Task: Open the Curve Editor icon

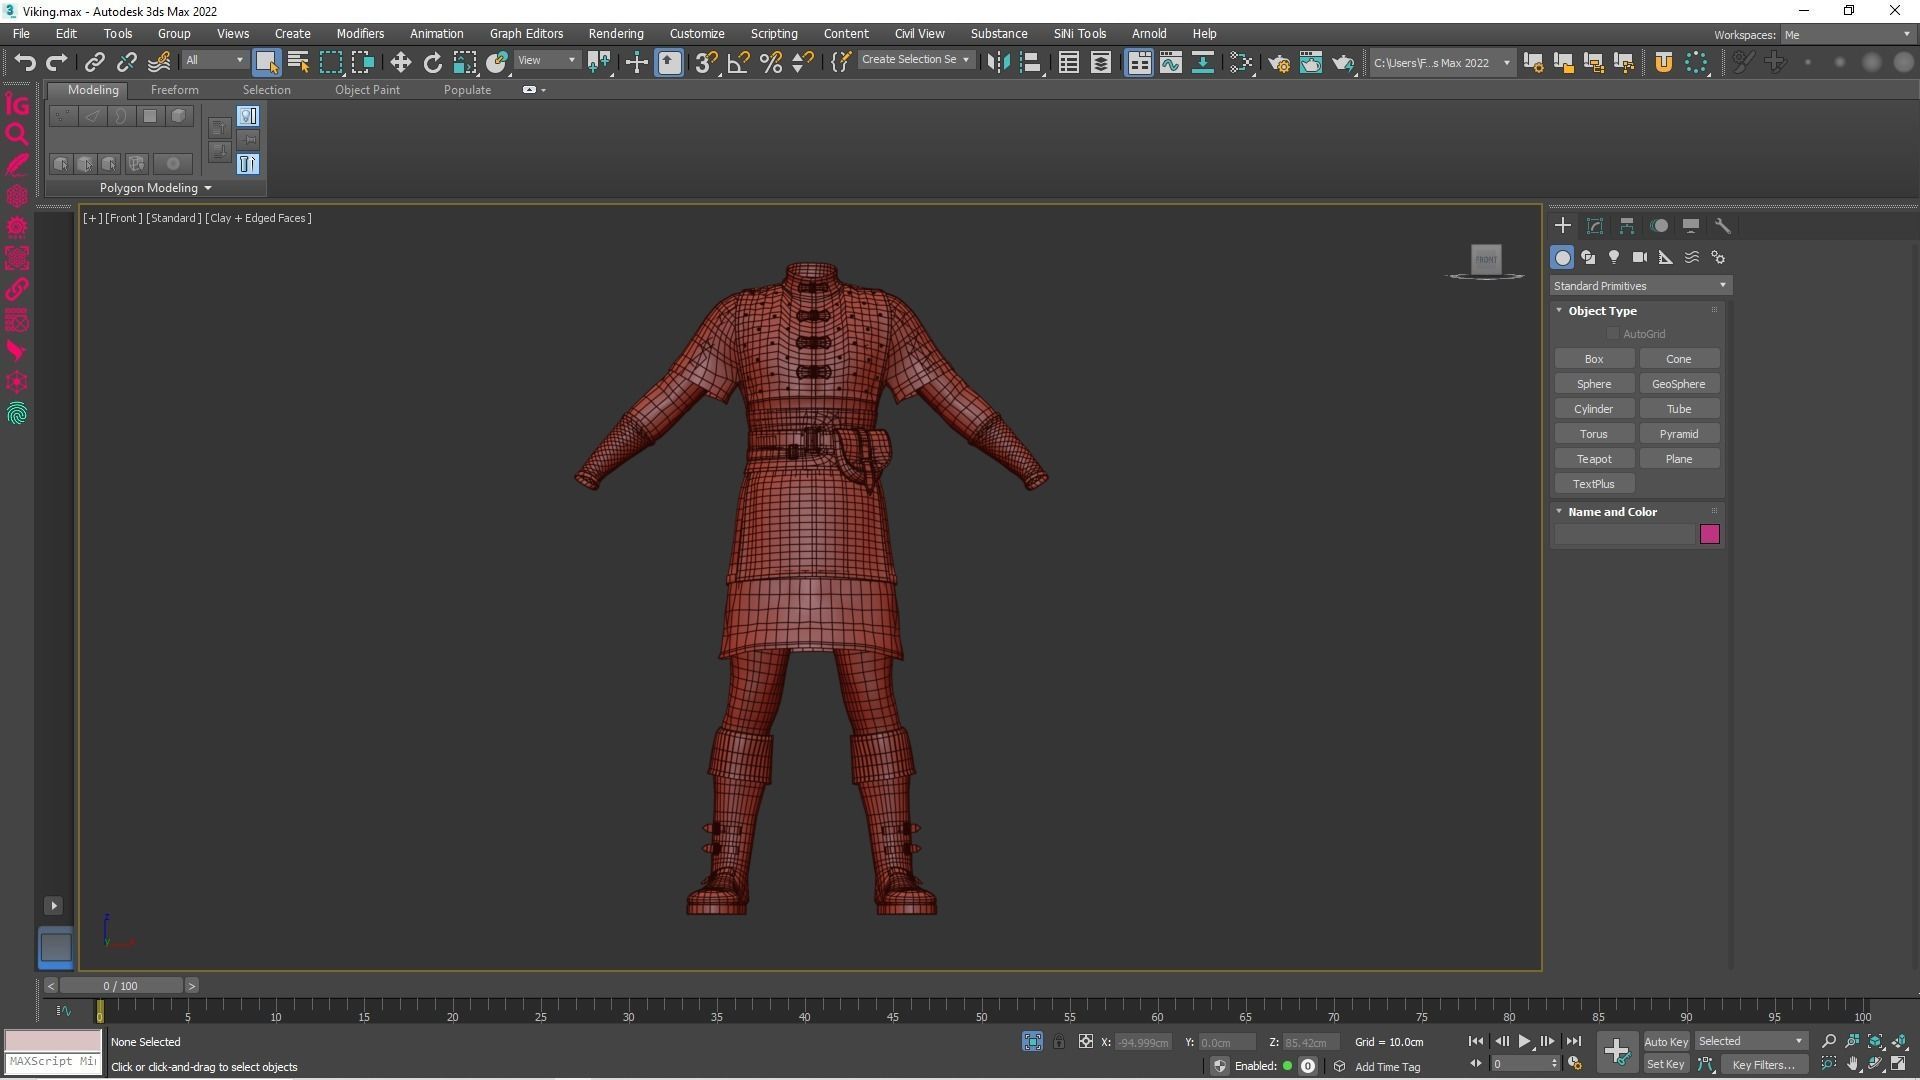Action: pos(1170,62)
